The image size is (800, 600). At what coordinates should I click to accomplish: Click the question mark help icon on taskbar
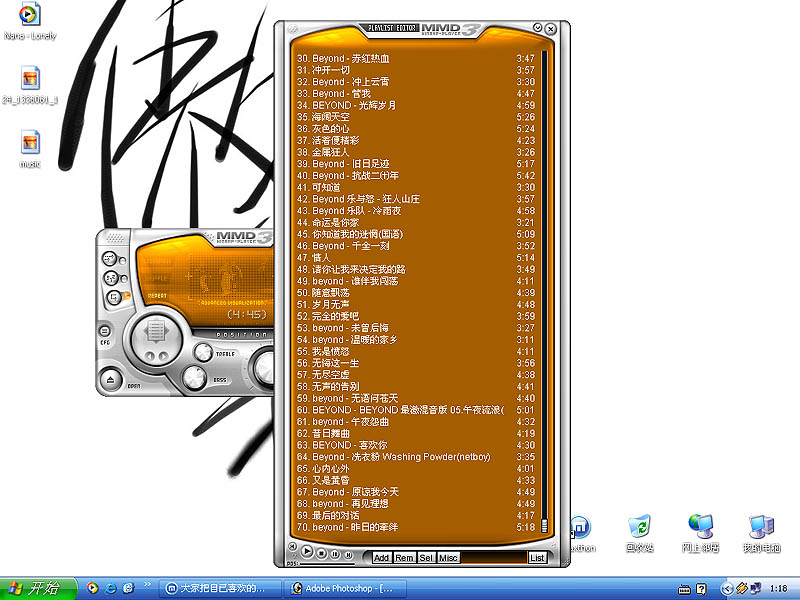pyautogui.click(x=702, y=589)
